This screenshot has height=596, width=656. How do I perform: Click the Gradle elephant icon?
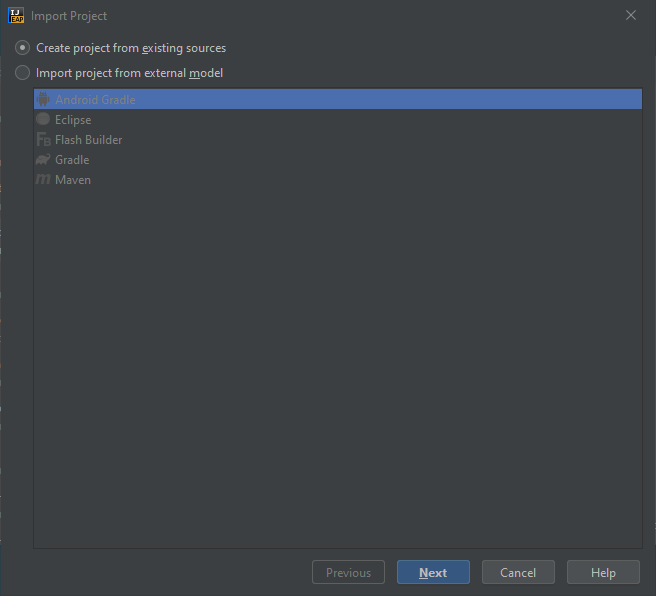tap(43, 159)
